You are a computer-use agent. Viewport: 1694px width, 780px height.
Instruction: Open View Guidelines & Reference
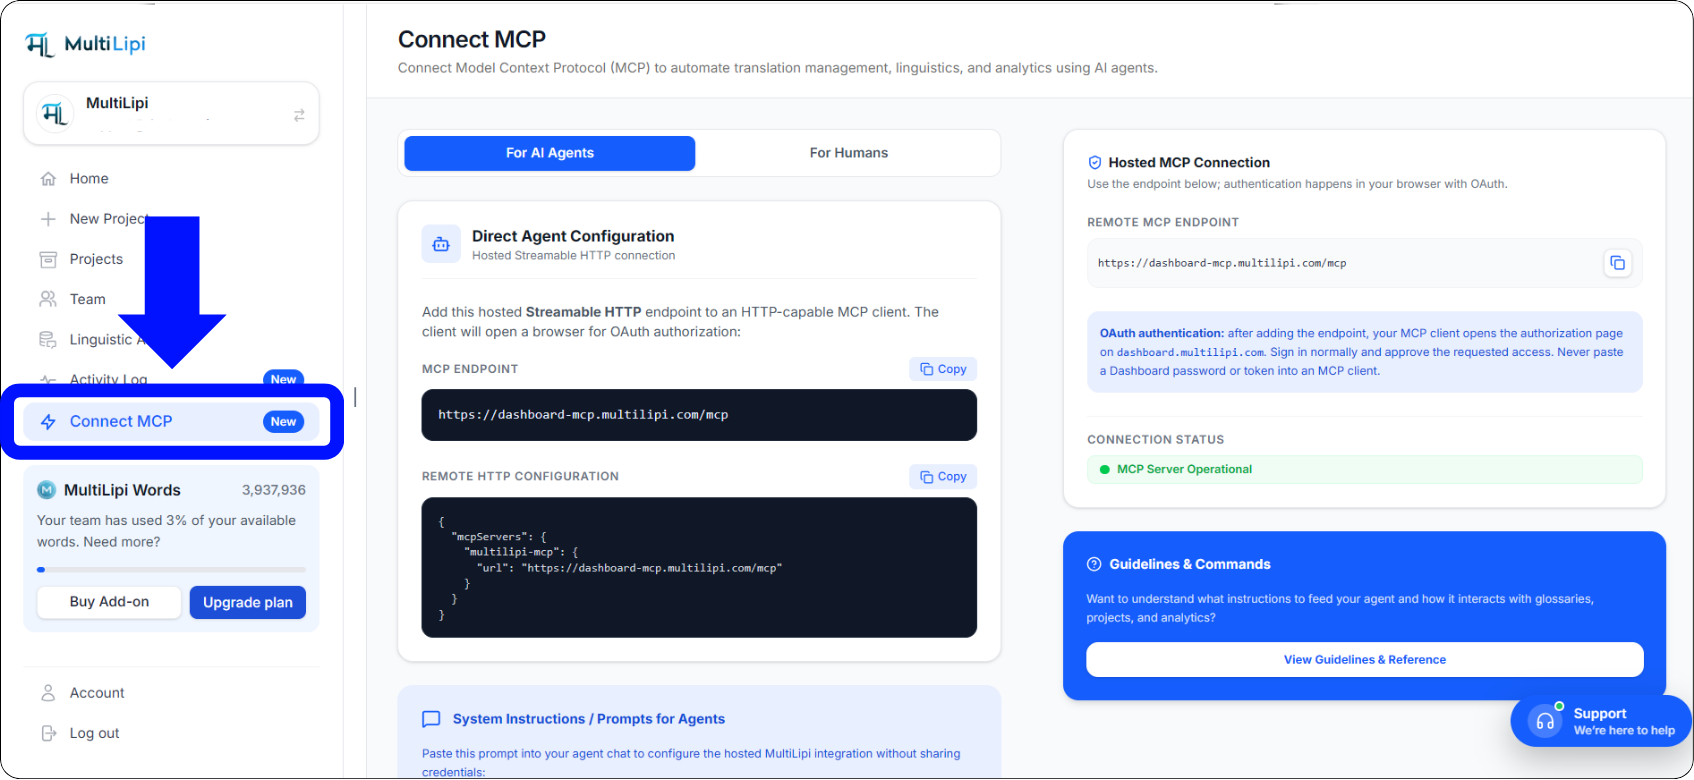[1365, 660]
